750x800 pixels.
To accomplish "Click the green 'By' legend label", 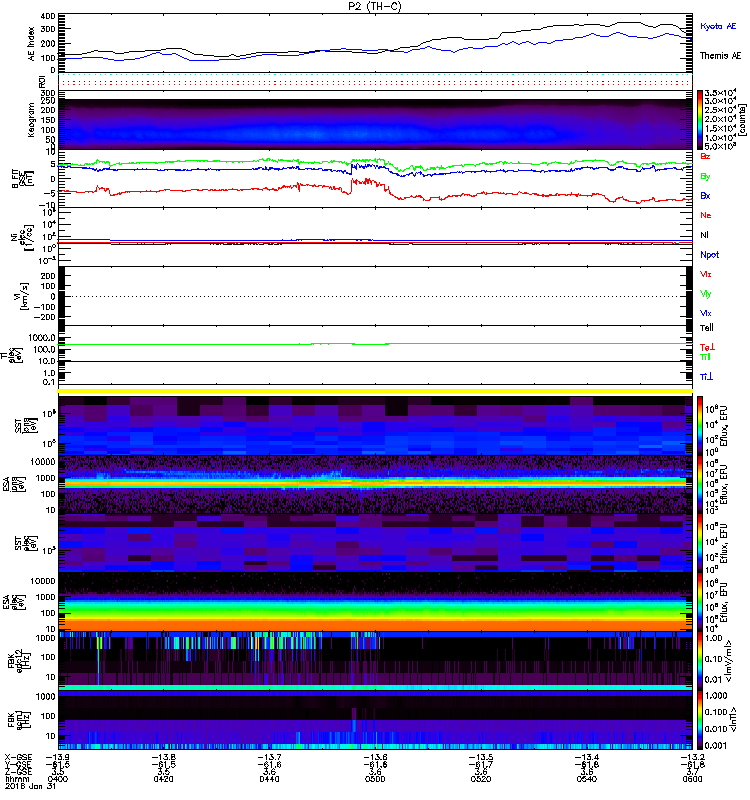I will coord(705,177).
